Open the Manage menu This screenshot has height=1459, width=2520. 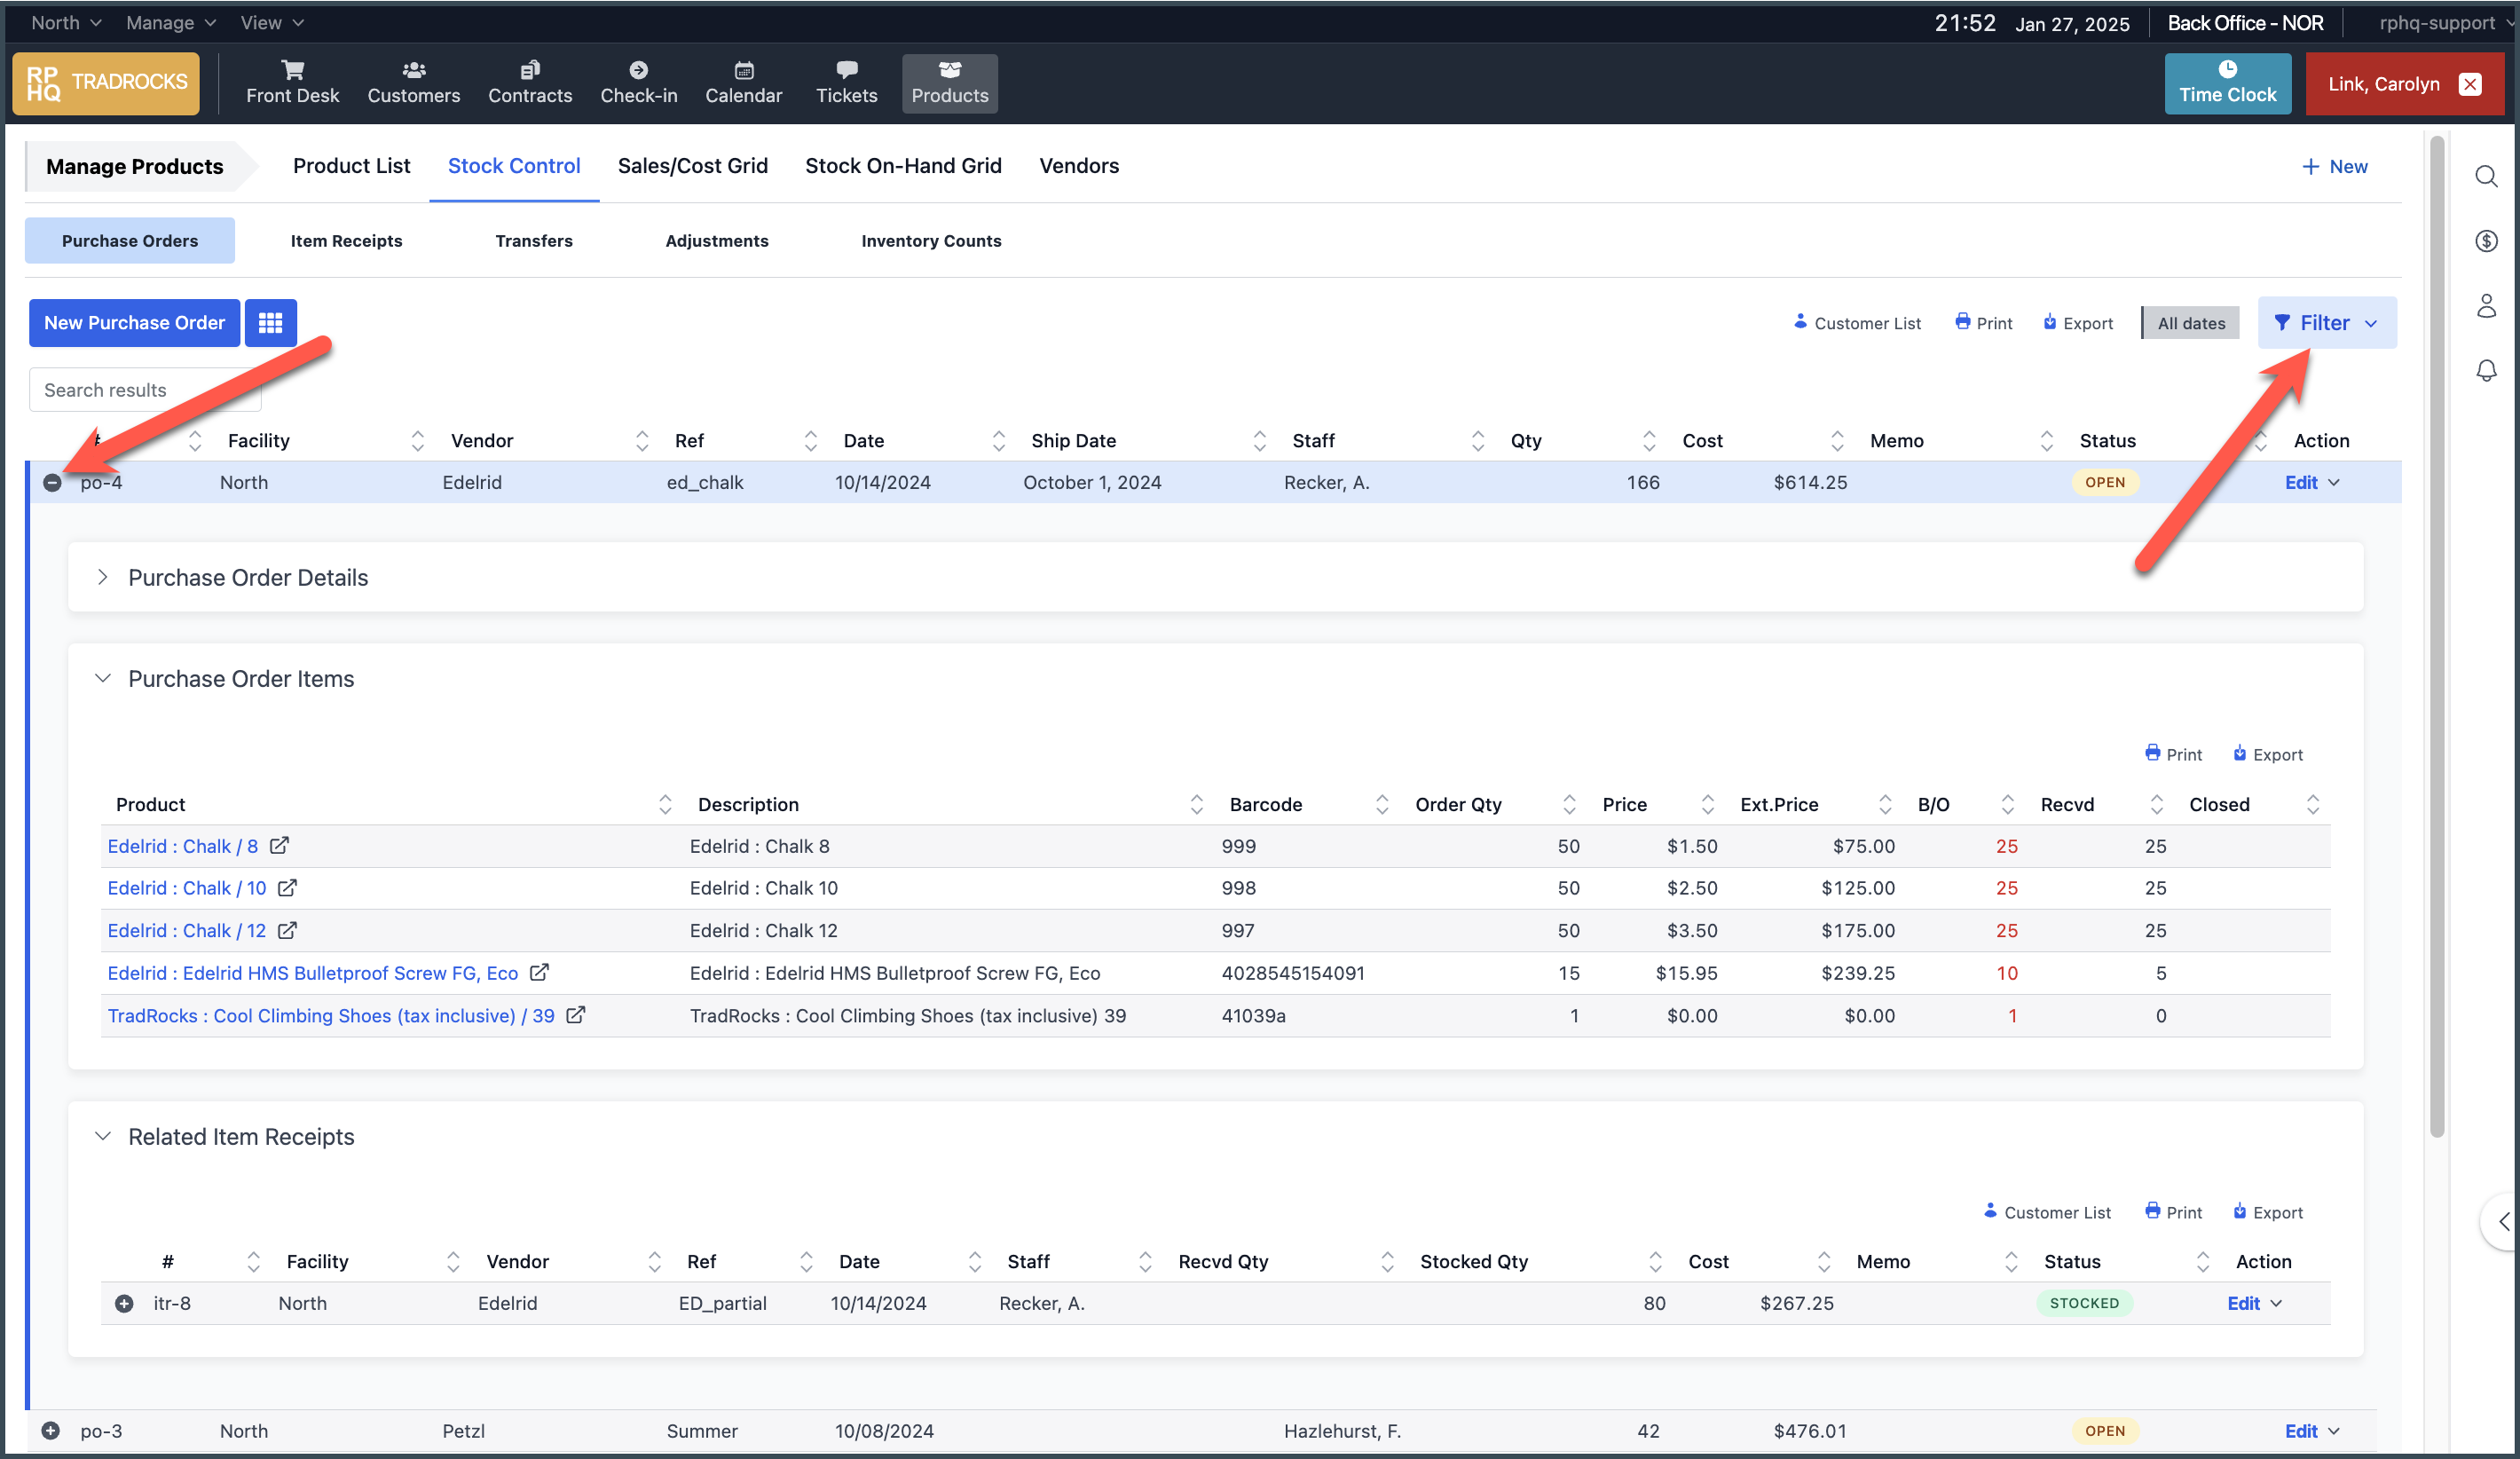(171, 22)
